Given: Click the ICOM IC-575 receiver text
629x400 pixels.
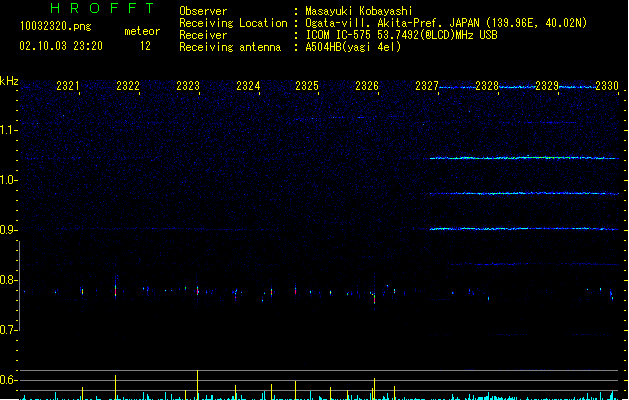Looking at the screenshot, I should pos(401,35).
